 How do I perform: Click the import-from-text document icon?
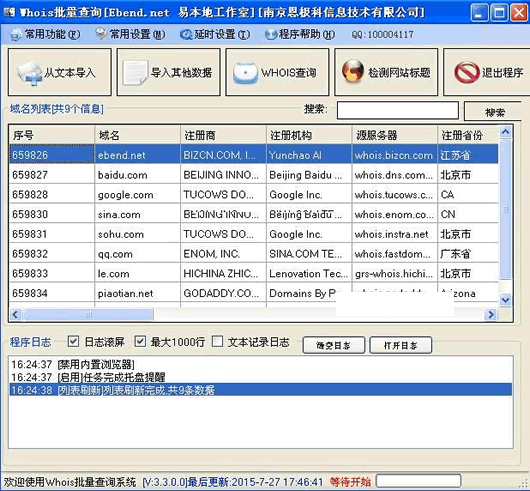29,73
